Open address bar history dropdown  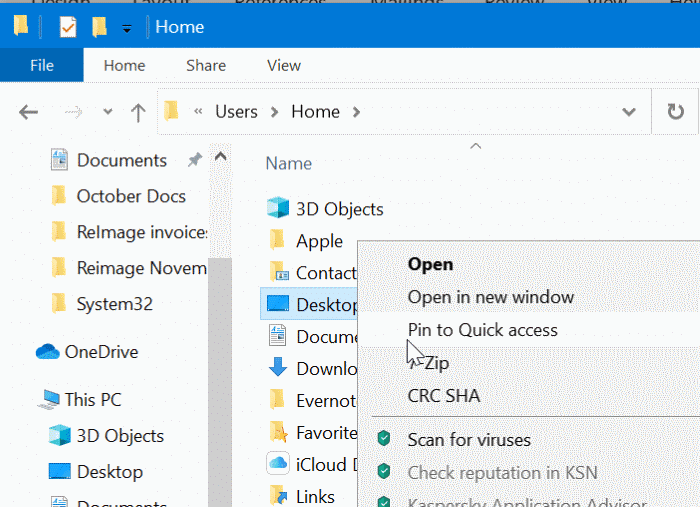coord(629,112)
